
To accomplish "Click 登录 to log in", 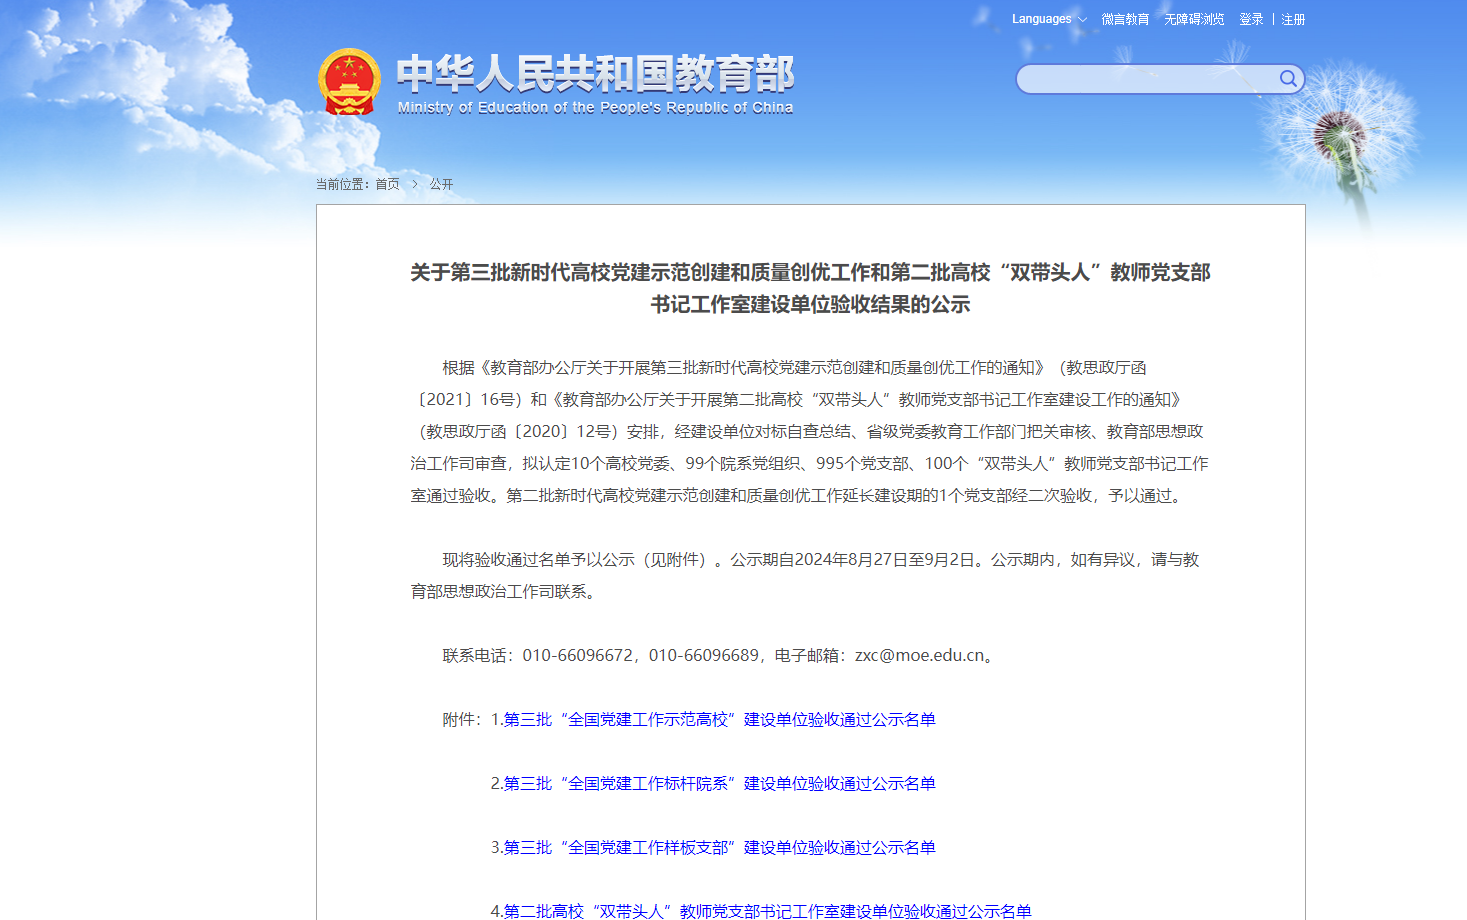I will 1251,19.
